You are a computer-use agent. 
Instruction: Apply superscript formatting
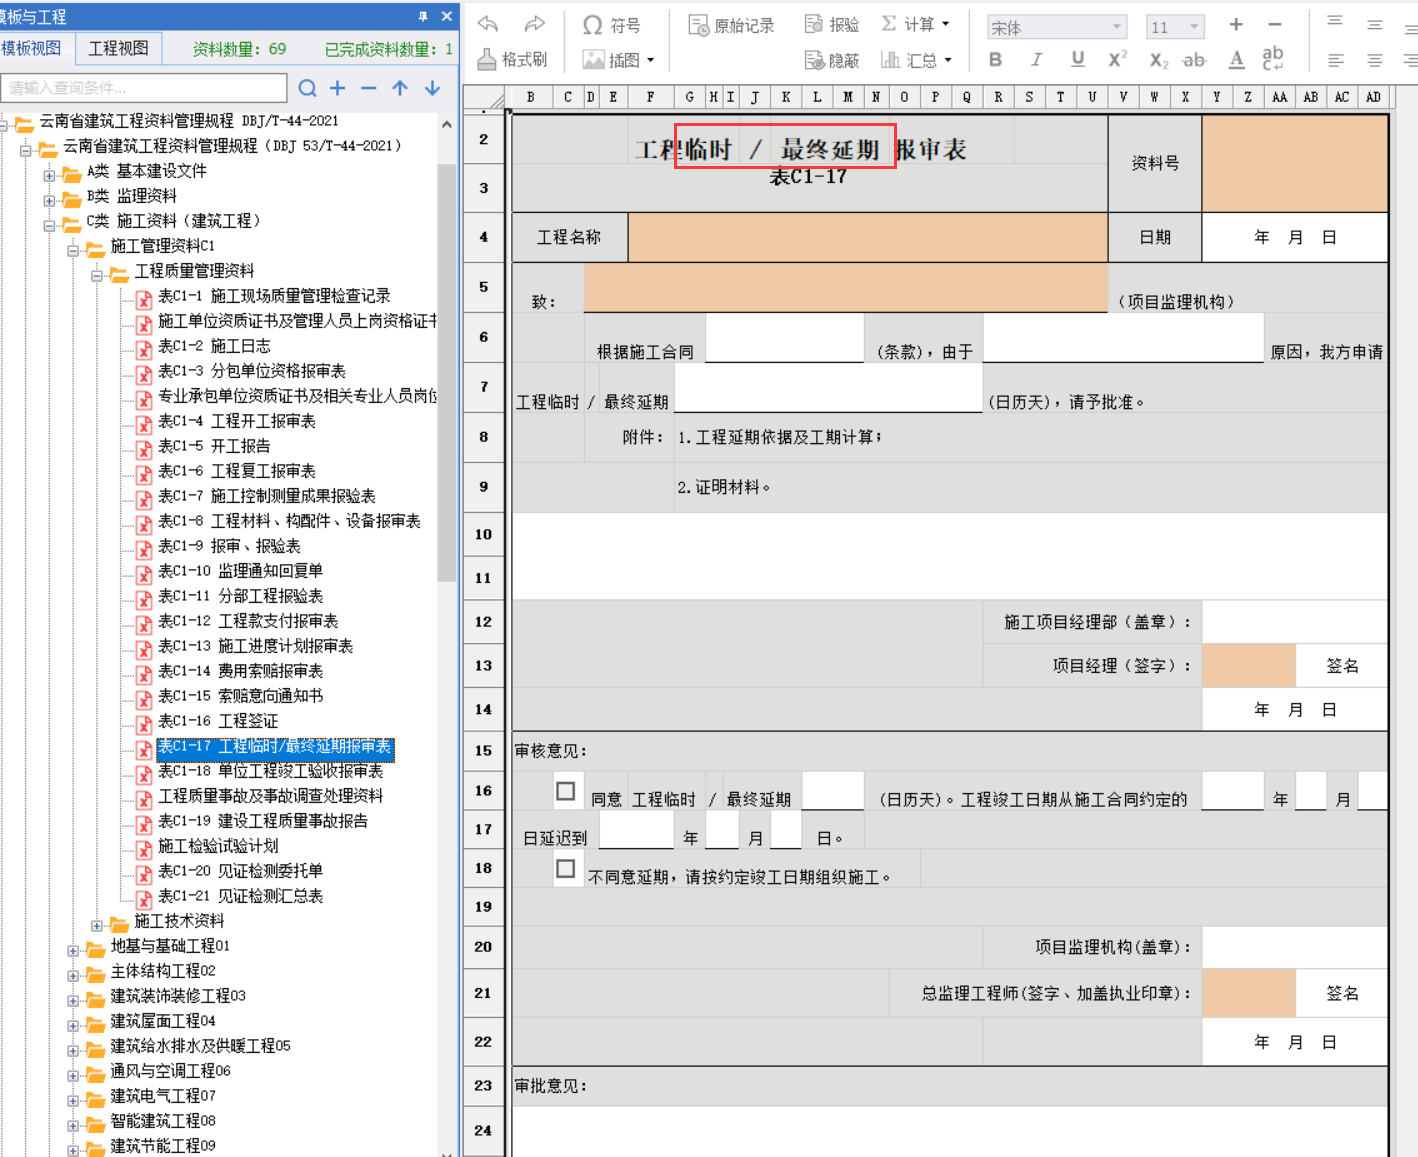[1117, 60]
